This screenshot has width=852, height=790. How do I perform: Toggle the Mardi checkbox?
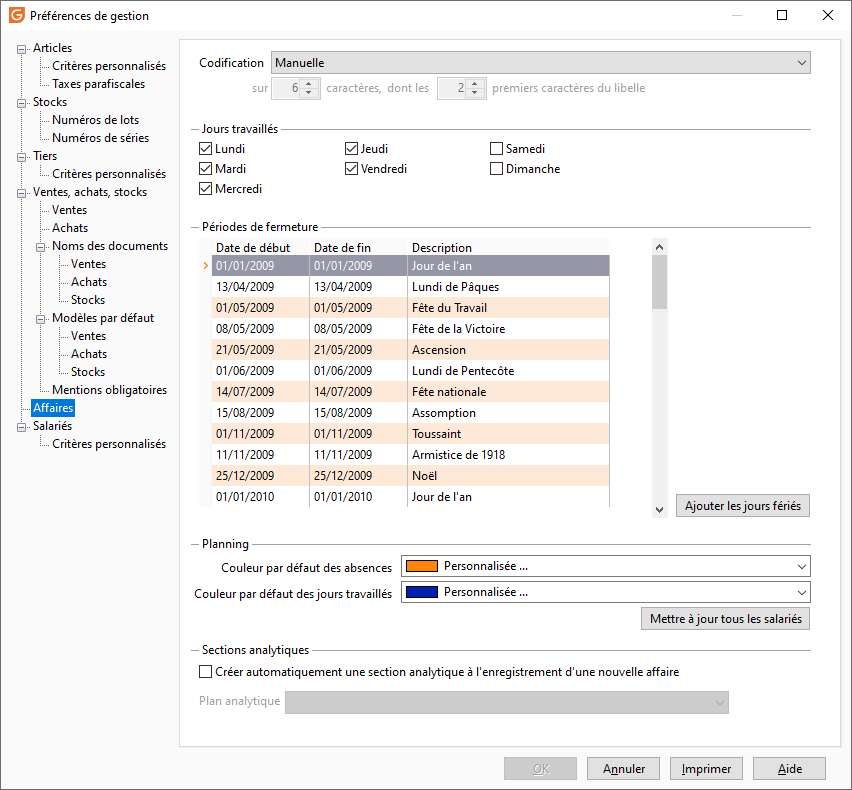tap(205, 169)
